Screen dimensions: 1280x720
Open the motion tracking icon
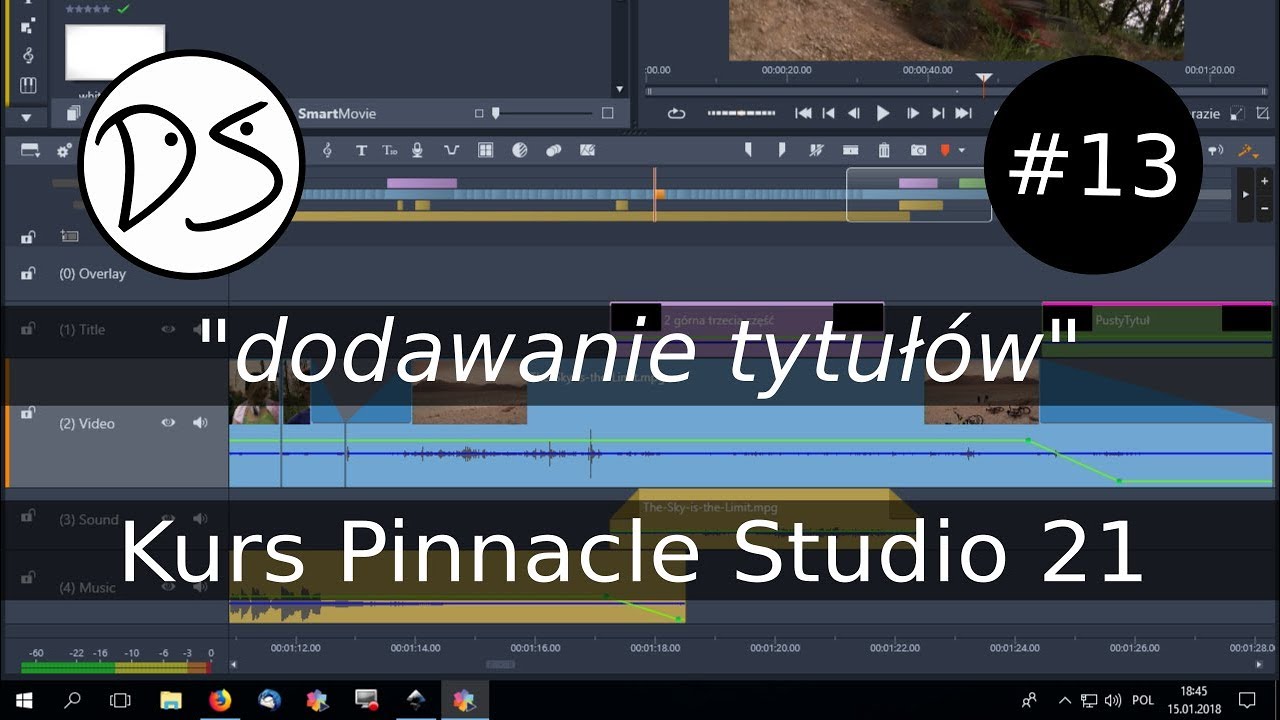pyautogui.click(x=587, y=151)
